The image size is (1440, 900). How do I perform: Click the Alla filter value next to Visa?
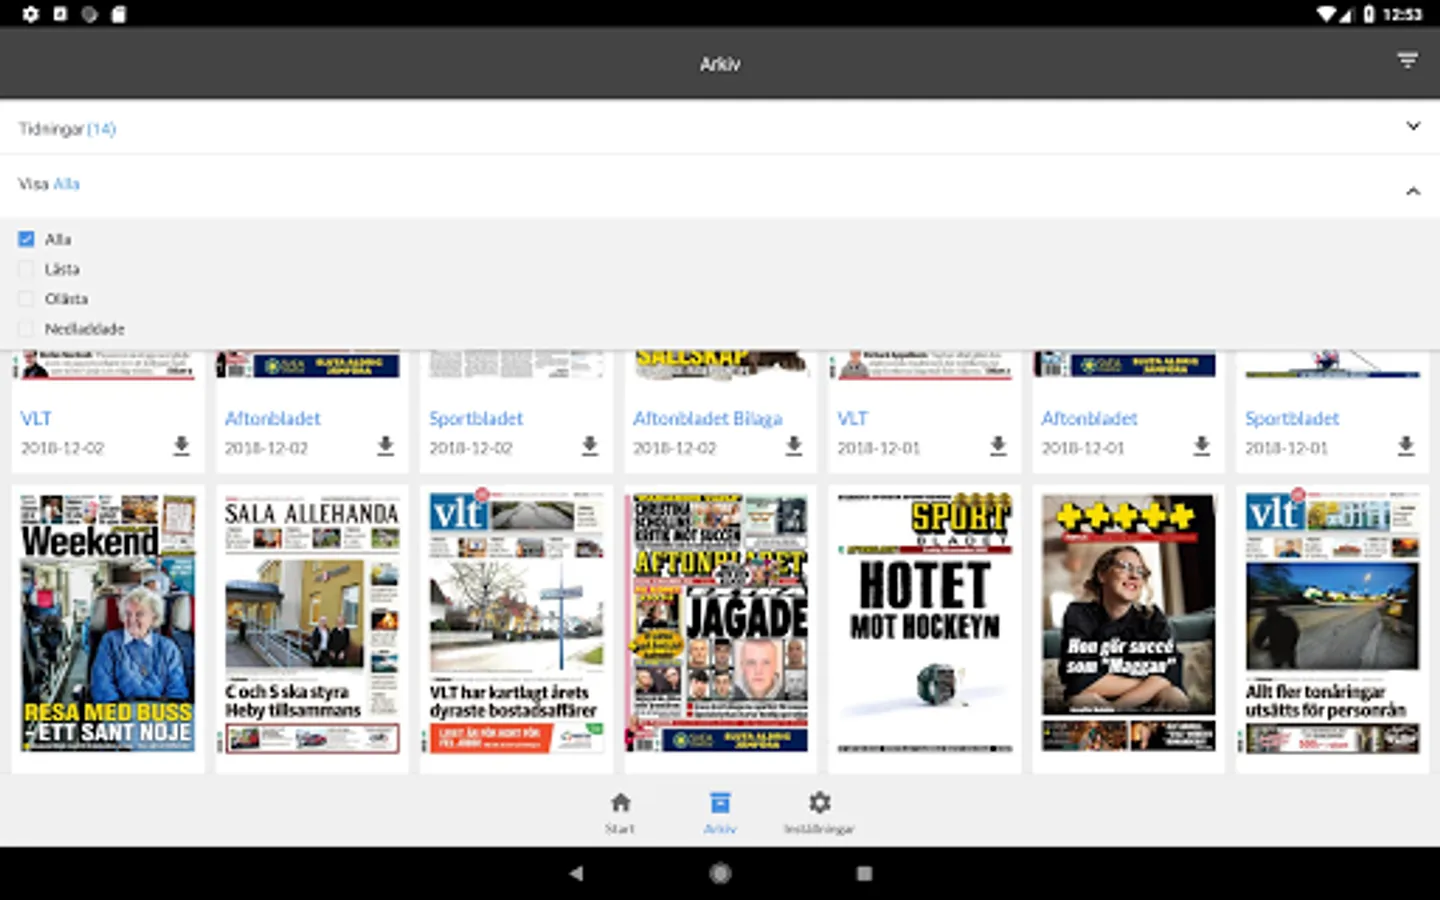tap(66, 184)
